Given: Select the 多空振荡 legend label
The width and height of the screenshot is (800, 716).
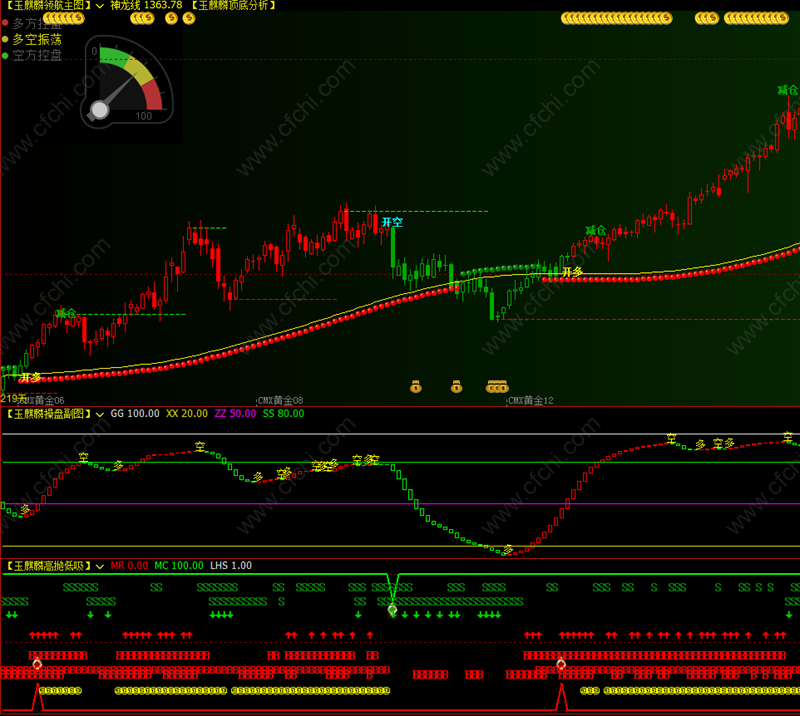Looking at the screenshot, I should [x=37, y=39].
